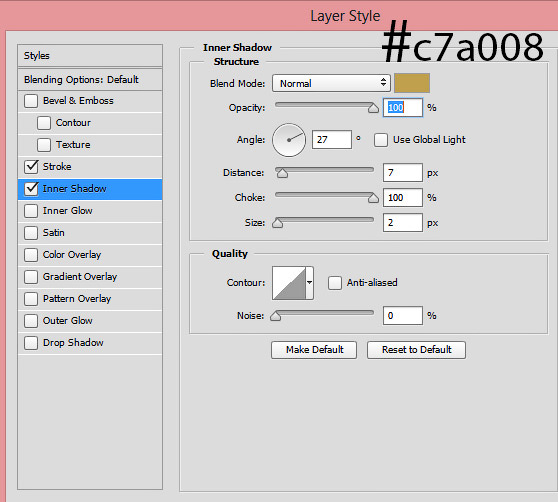Click the Choke slider handle
Image resolution: width=558 pixels, height=502 pixels.
point(373,198)
